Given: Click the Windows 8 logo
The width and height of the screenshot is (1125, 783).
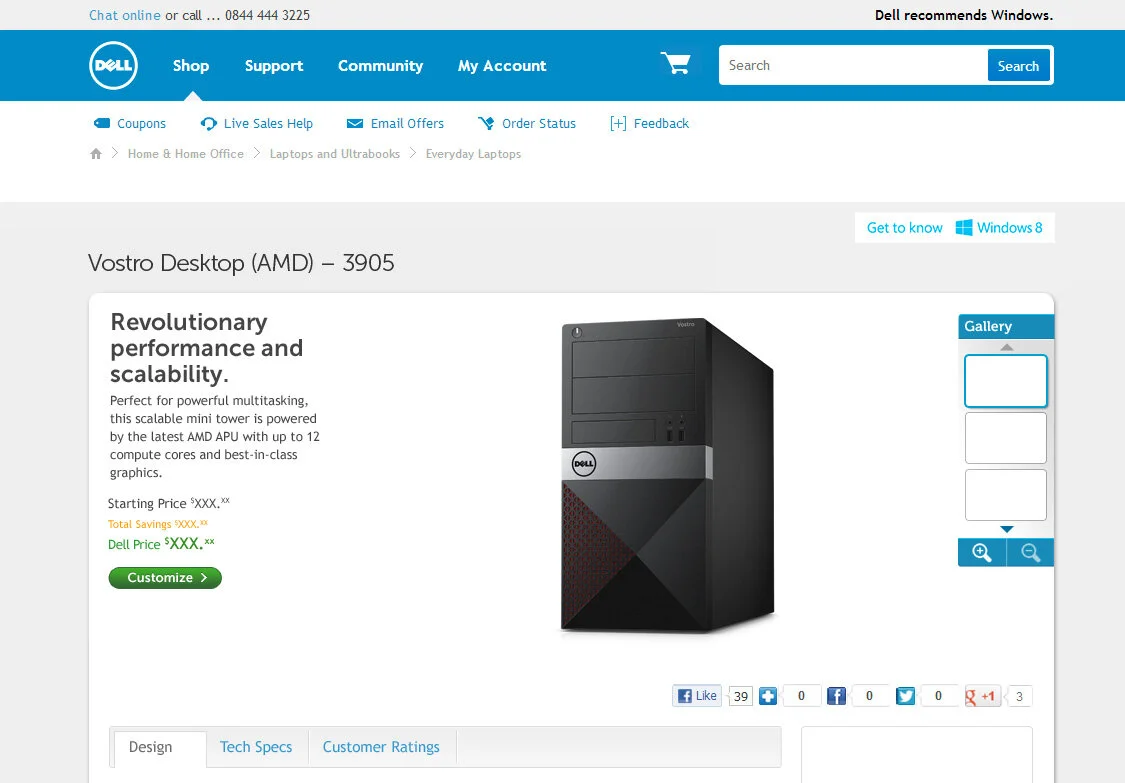Looking at the screenshot, I should pos(964,228).
